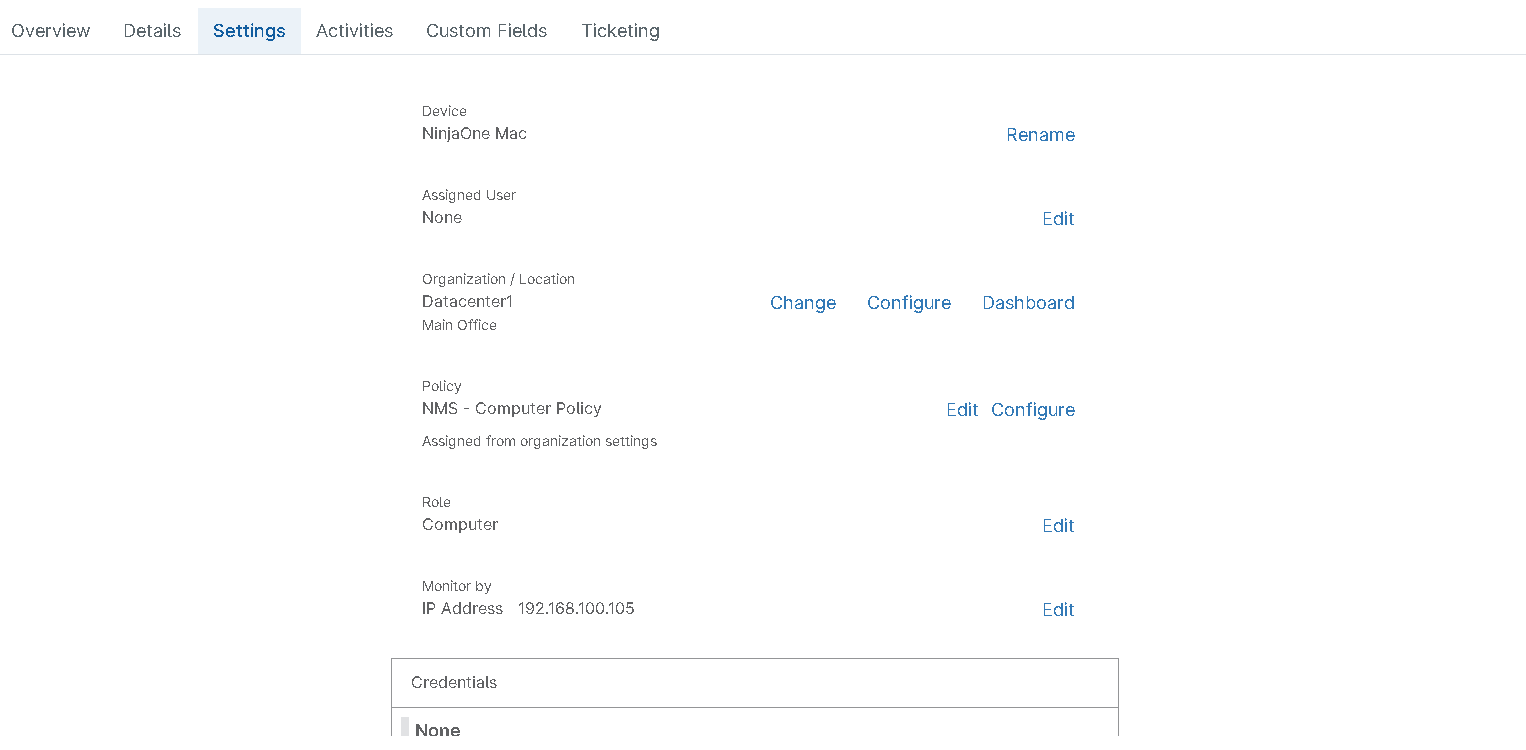Click the Main Office location label
The height and width of the screenshot is (750, 1526).
tap(459, 325)
